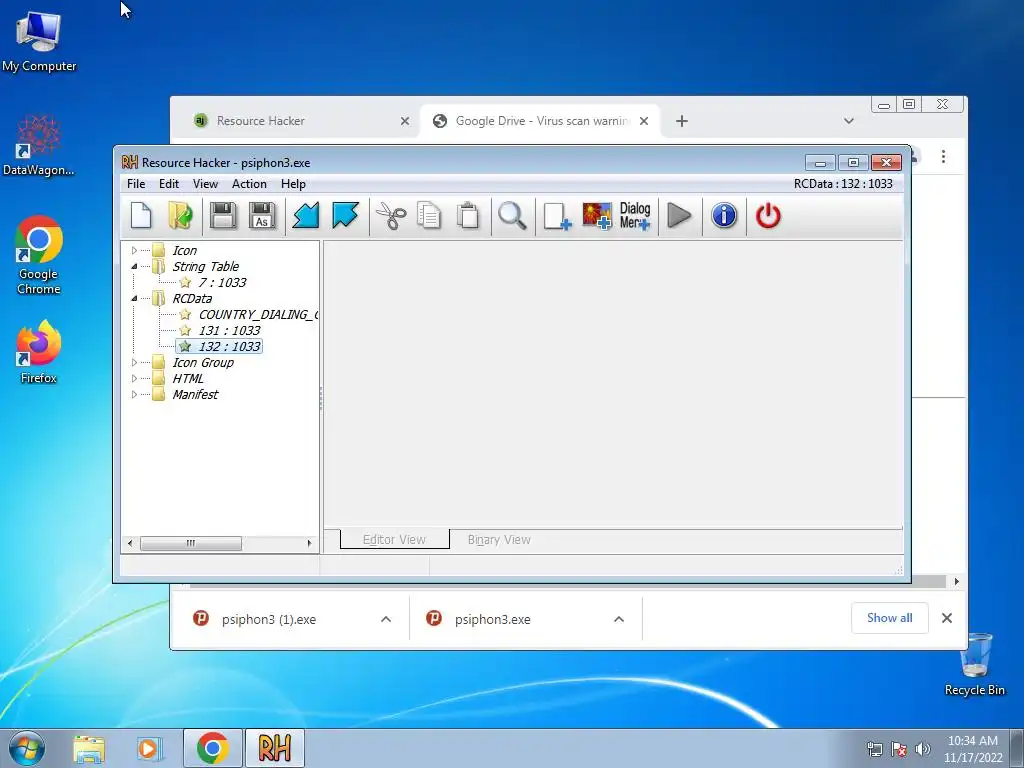The image size is (1024, 768).
Task: Open Windows Explorer from the taskbar
Action: [x=89, y=748]
